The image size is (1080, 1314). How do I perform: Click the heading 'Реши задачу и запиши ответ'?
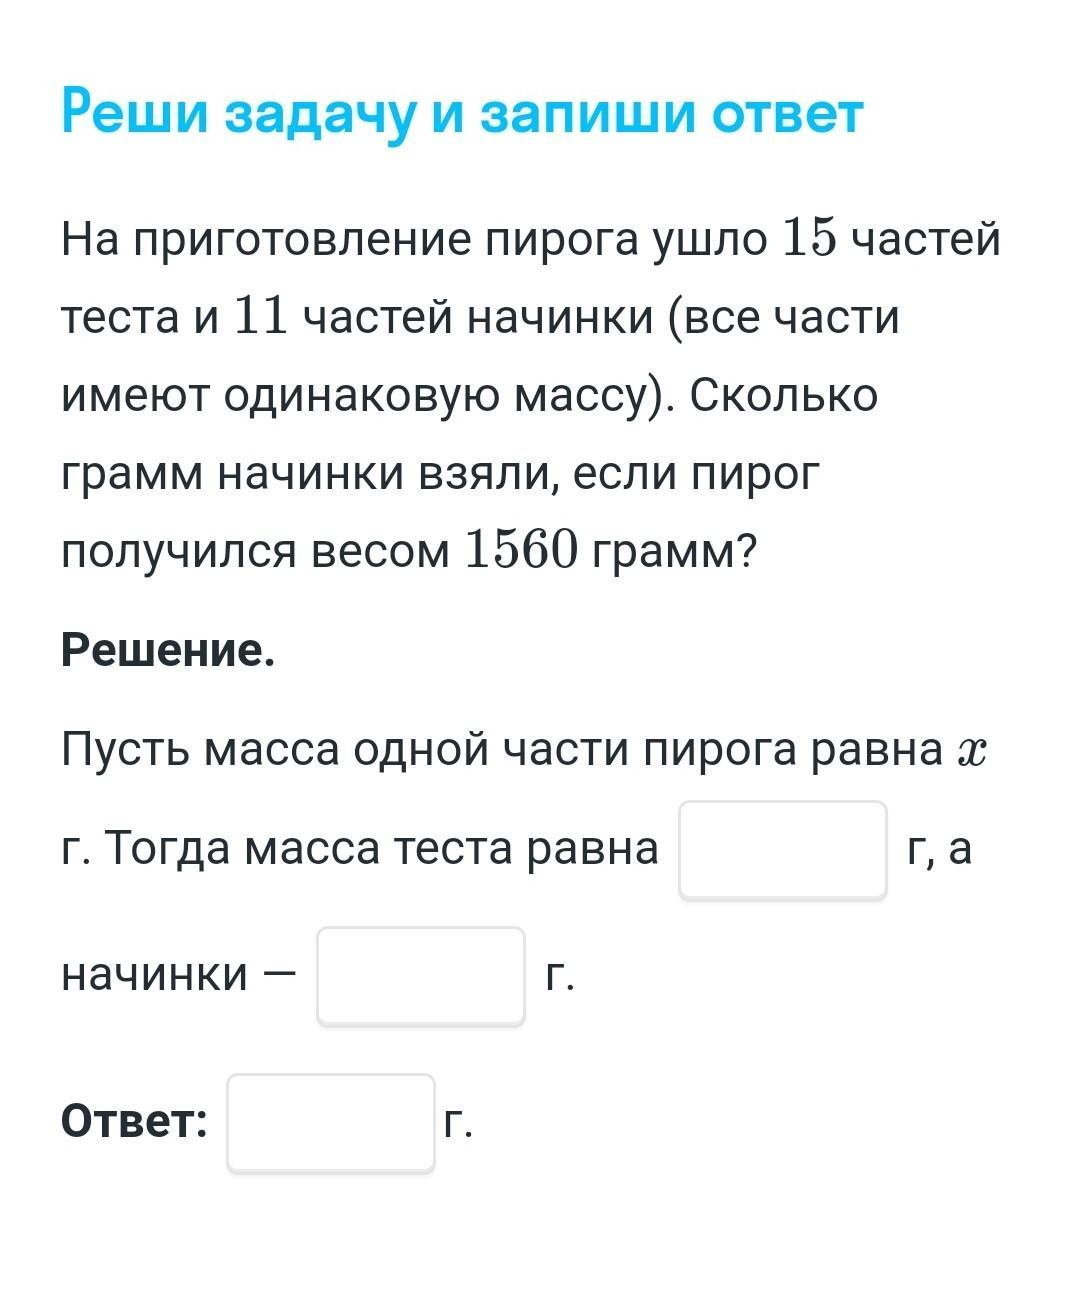461,113
